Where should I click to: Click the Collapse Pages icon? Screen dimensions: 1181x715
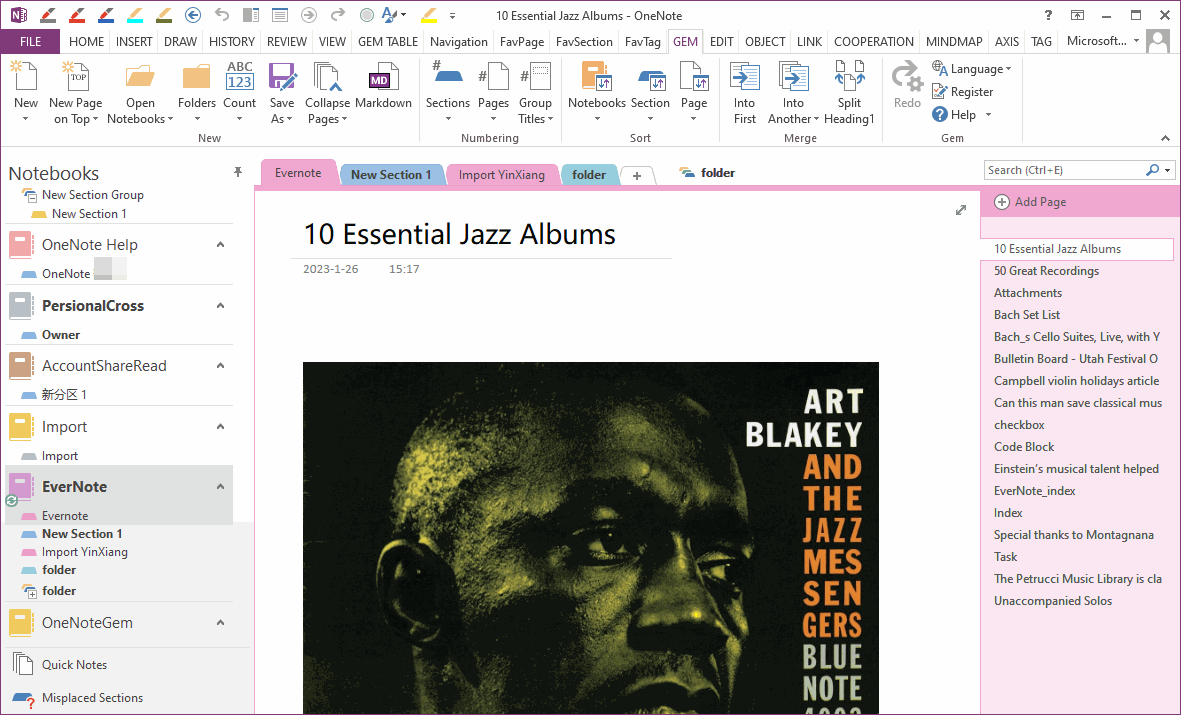coord(328,77)
